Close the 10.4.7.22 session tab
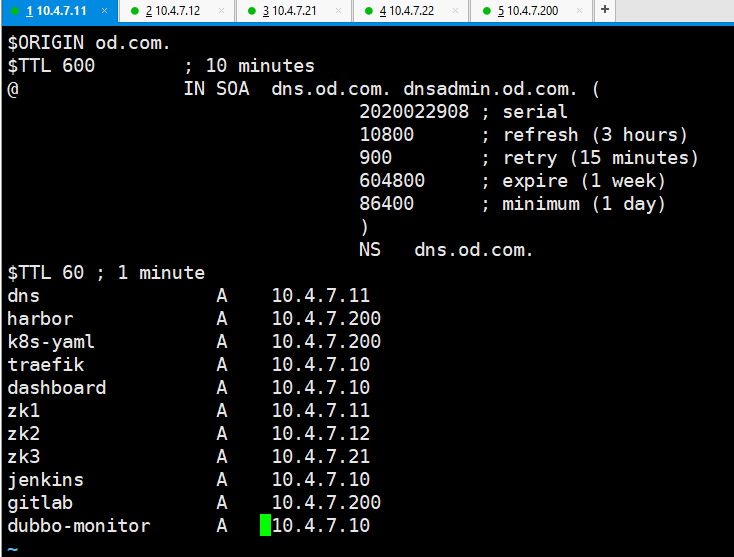The height and width of the screenshot is (557, 734). tap(456, 11)
